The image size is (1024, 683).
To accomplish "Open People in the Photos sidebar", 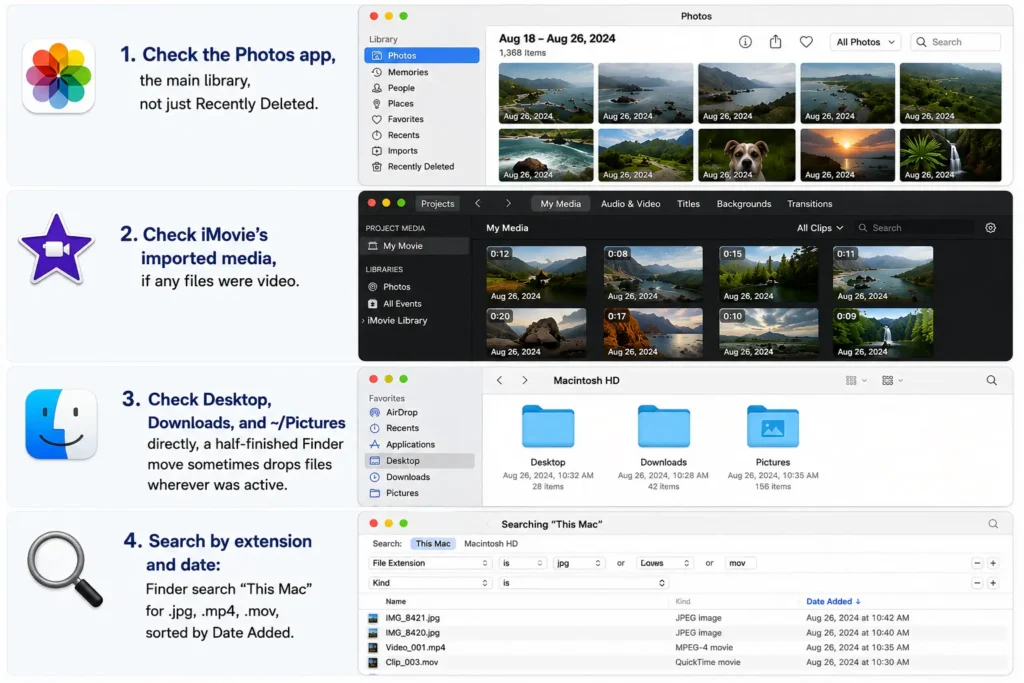I will point(400,87).
